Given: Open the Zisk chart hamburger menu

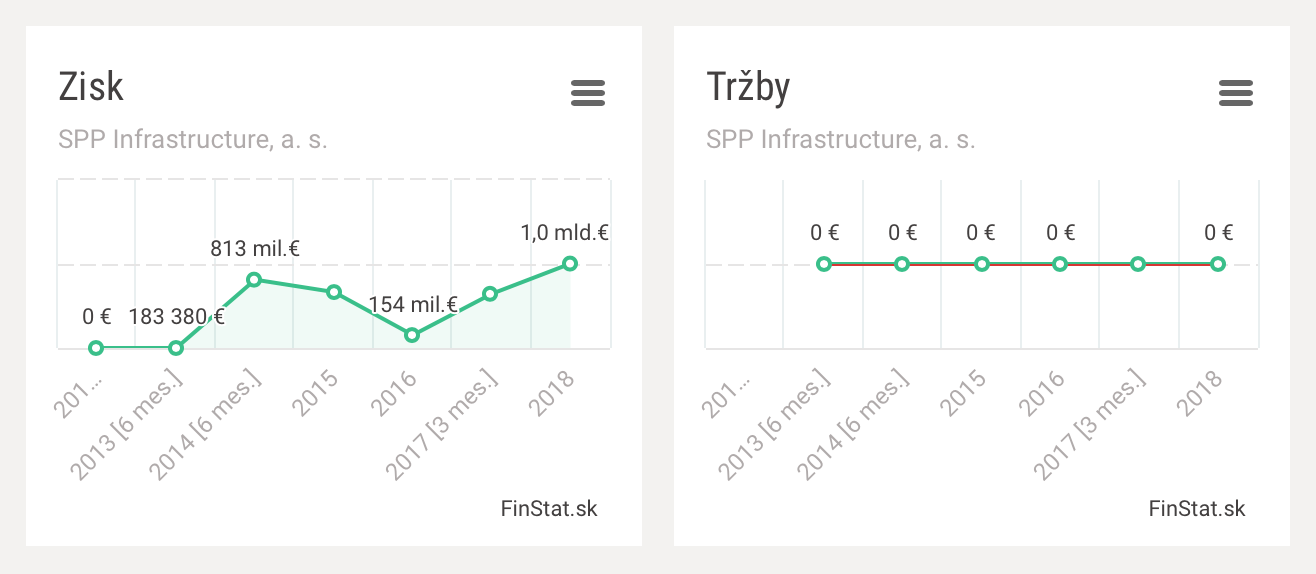Looking at the screenshot, I should click(588, 93).
